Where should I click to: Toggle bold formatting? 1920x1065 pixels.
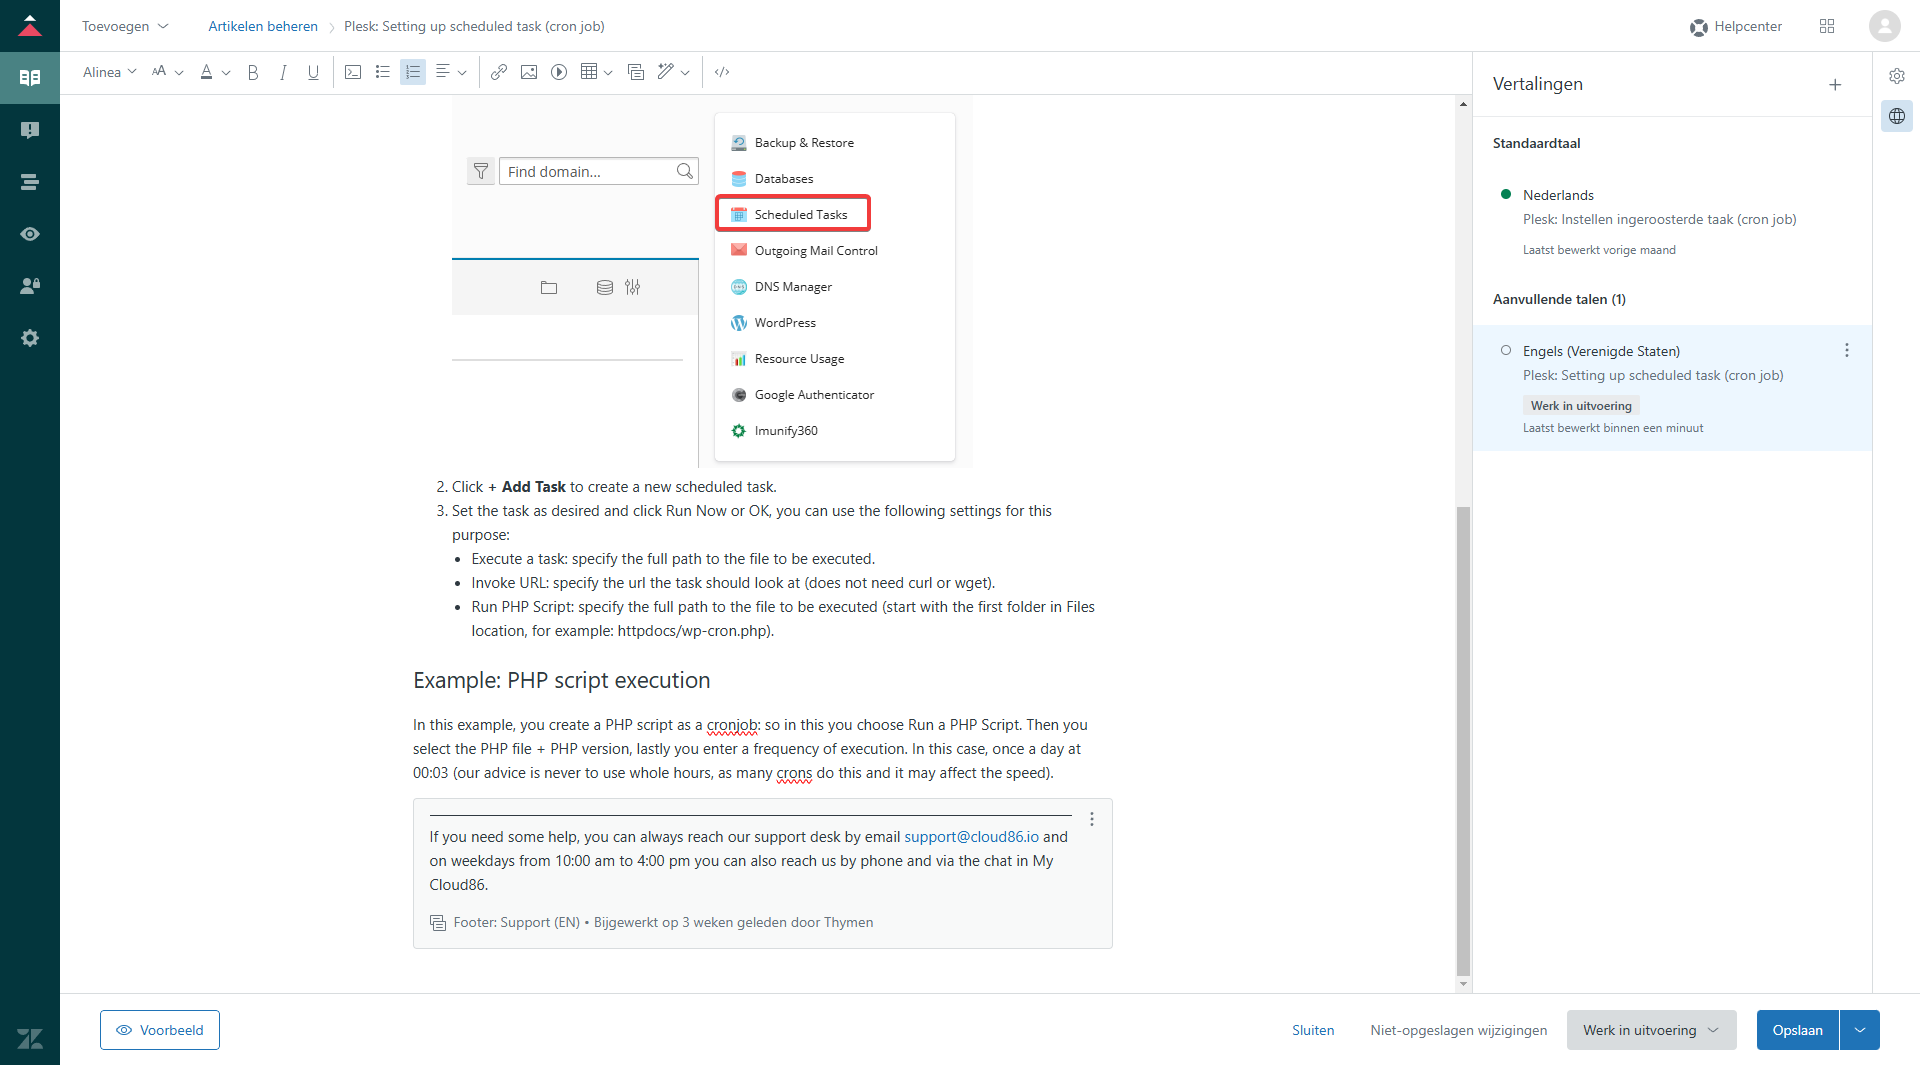point(253,72)
